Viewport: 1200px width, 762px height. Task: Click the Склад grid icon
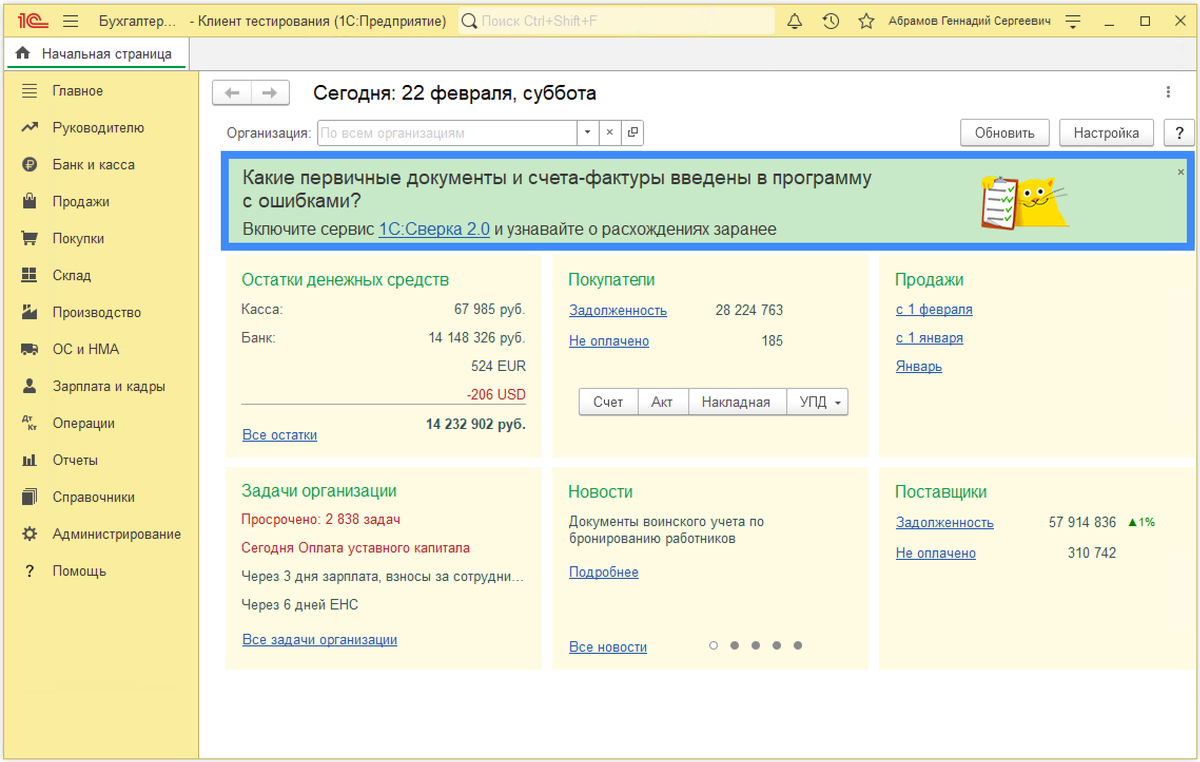click(30, 275)
